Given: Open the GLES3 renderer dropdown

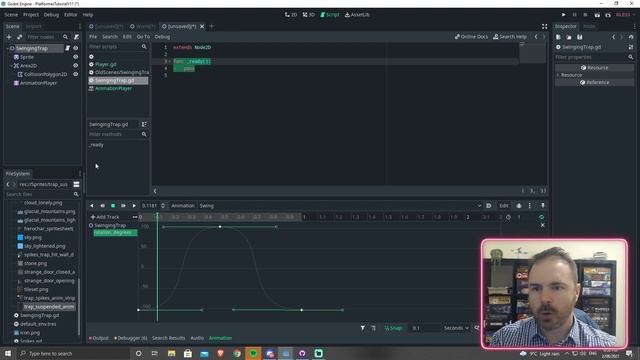Looking at the screenshot, I should click(625, 15).
